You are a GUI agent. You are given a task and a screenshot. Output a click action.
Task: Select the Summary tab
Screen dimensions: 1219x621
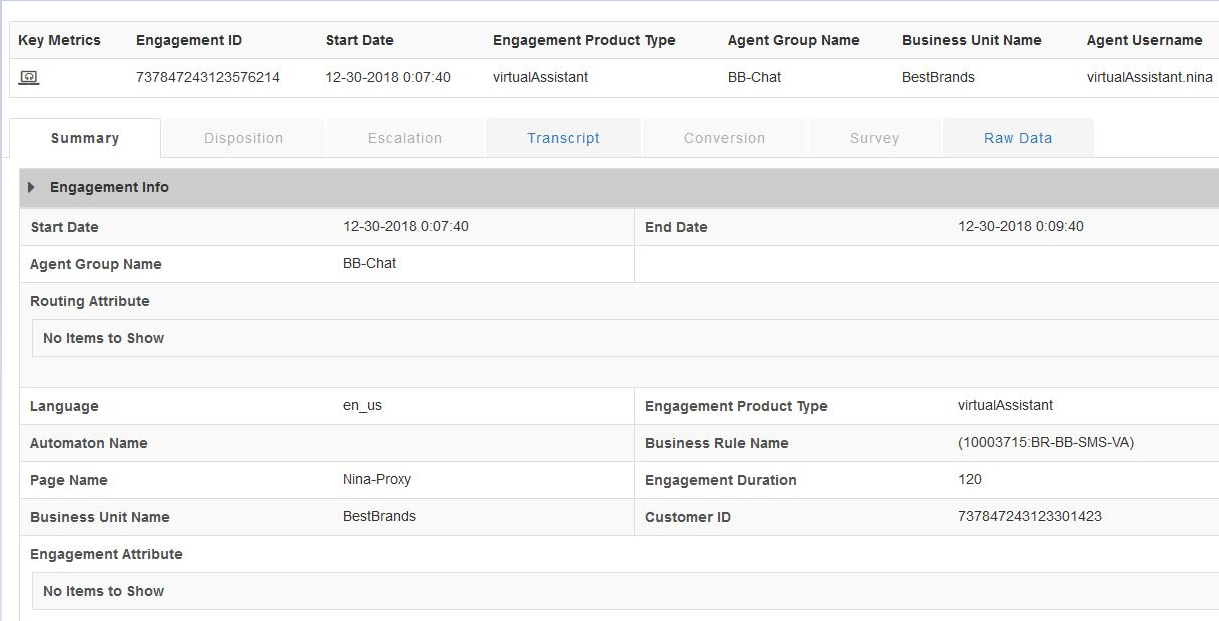(x=85, y=138)
